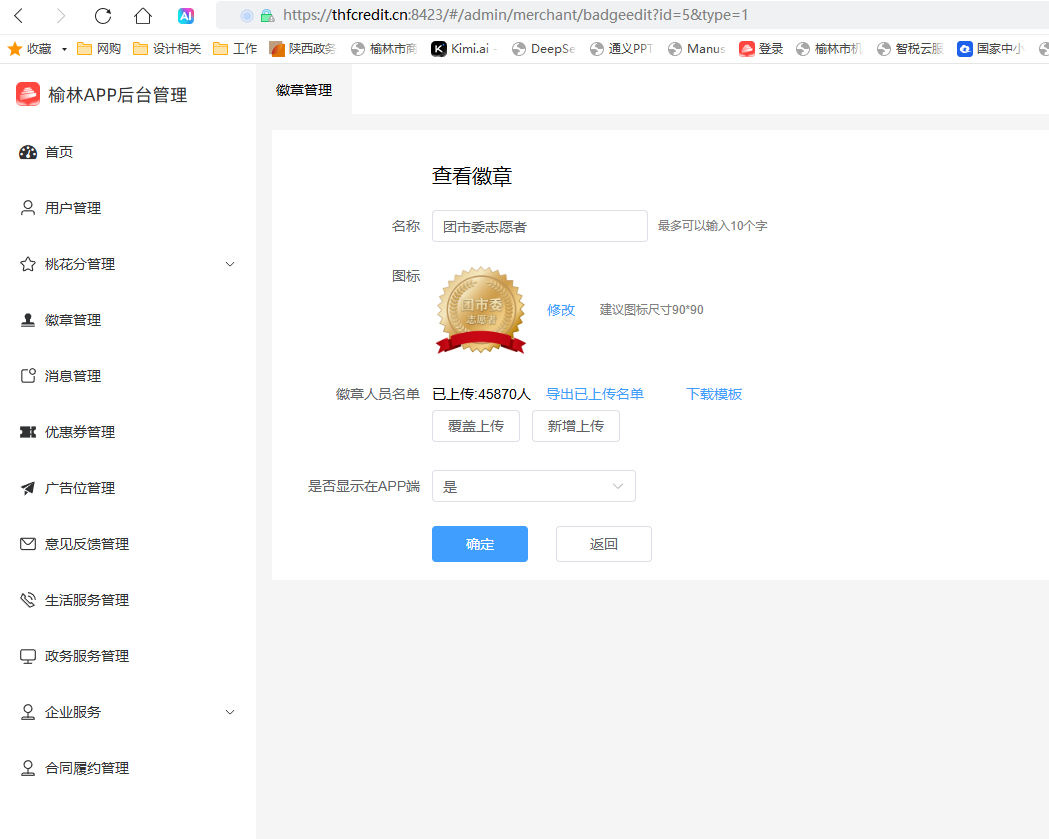
Task: Reload the page with the refresh icon
Action: [x=103, y=15]
